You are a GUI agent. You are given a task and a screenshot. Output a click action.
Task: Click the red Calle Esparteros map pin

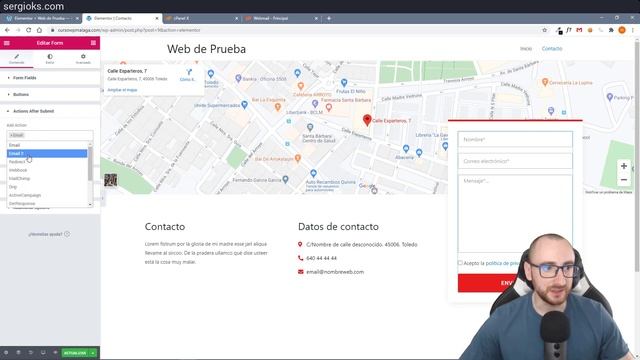click(x=367, y=120)
